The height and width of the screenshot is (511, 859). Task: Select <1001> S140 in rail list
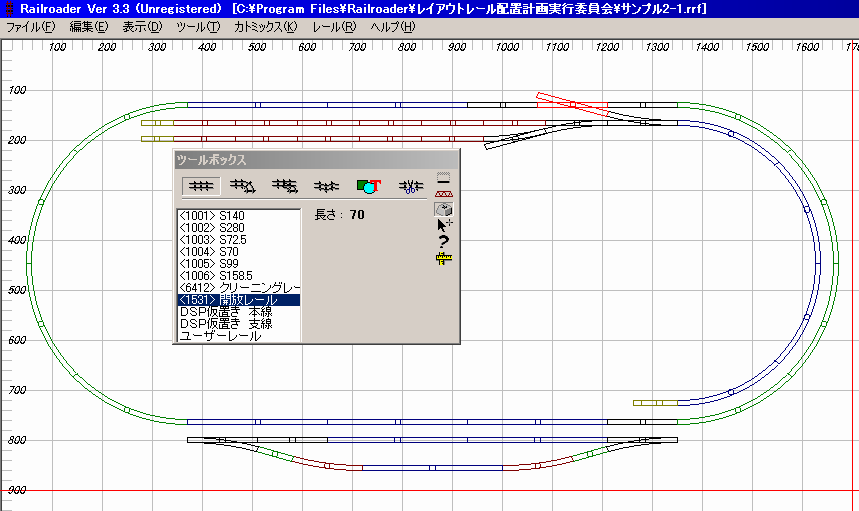[x=211, y=216]
